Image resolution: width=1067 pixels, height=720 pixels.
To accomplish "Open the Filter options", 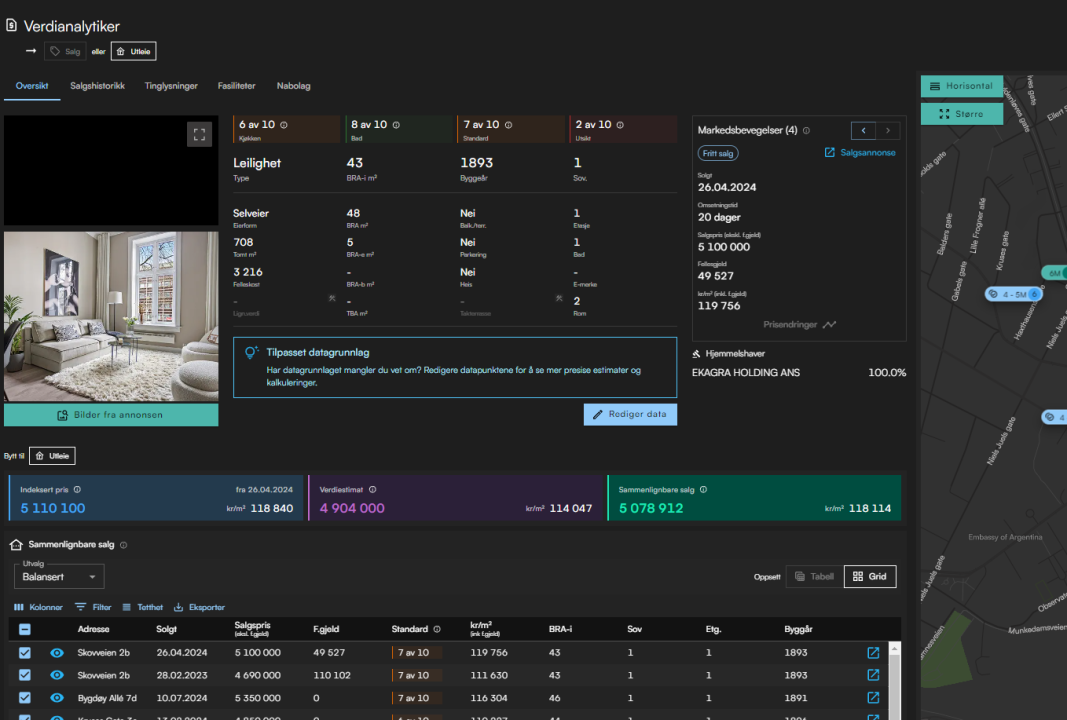I will tap(93, 607).
